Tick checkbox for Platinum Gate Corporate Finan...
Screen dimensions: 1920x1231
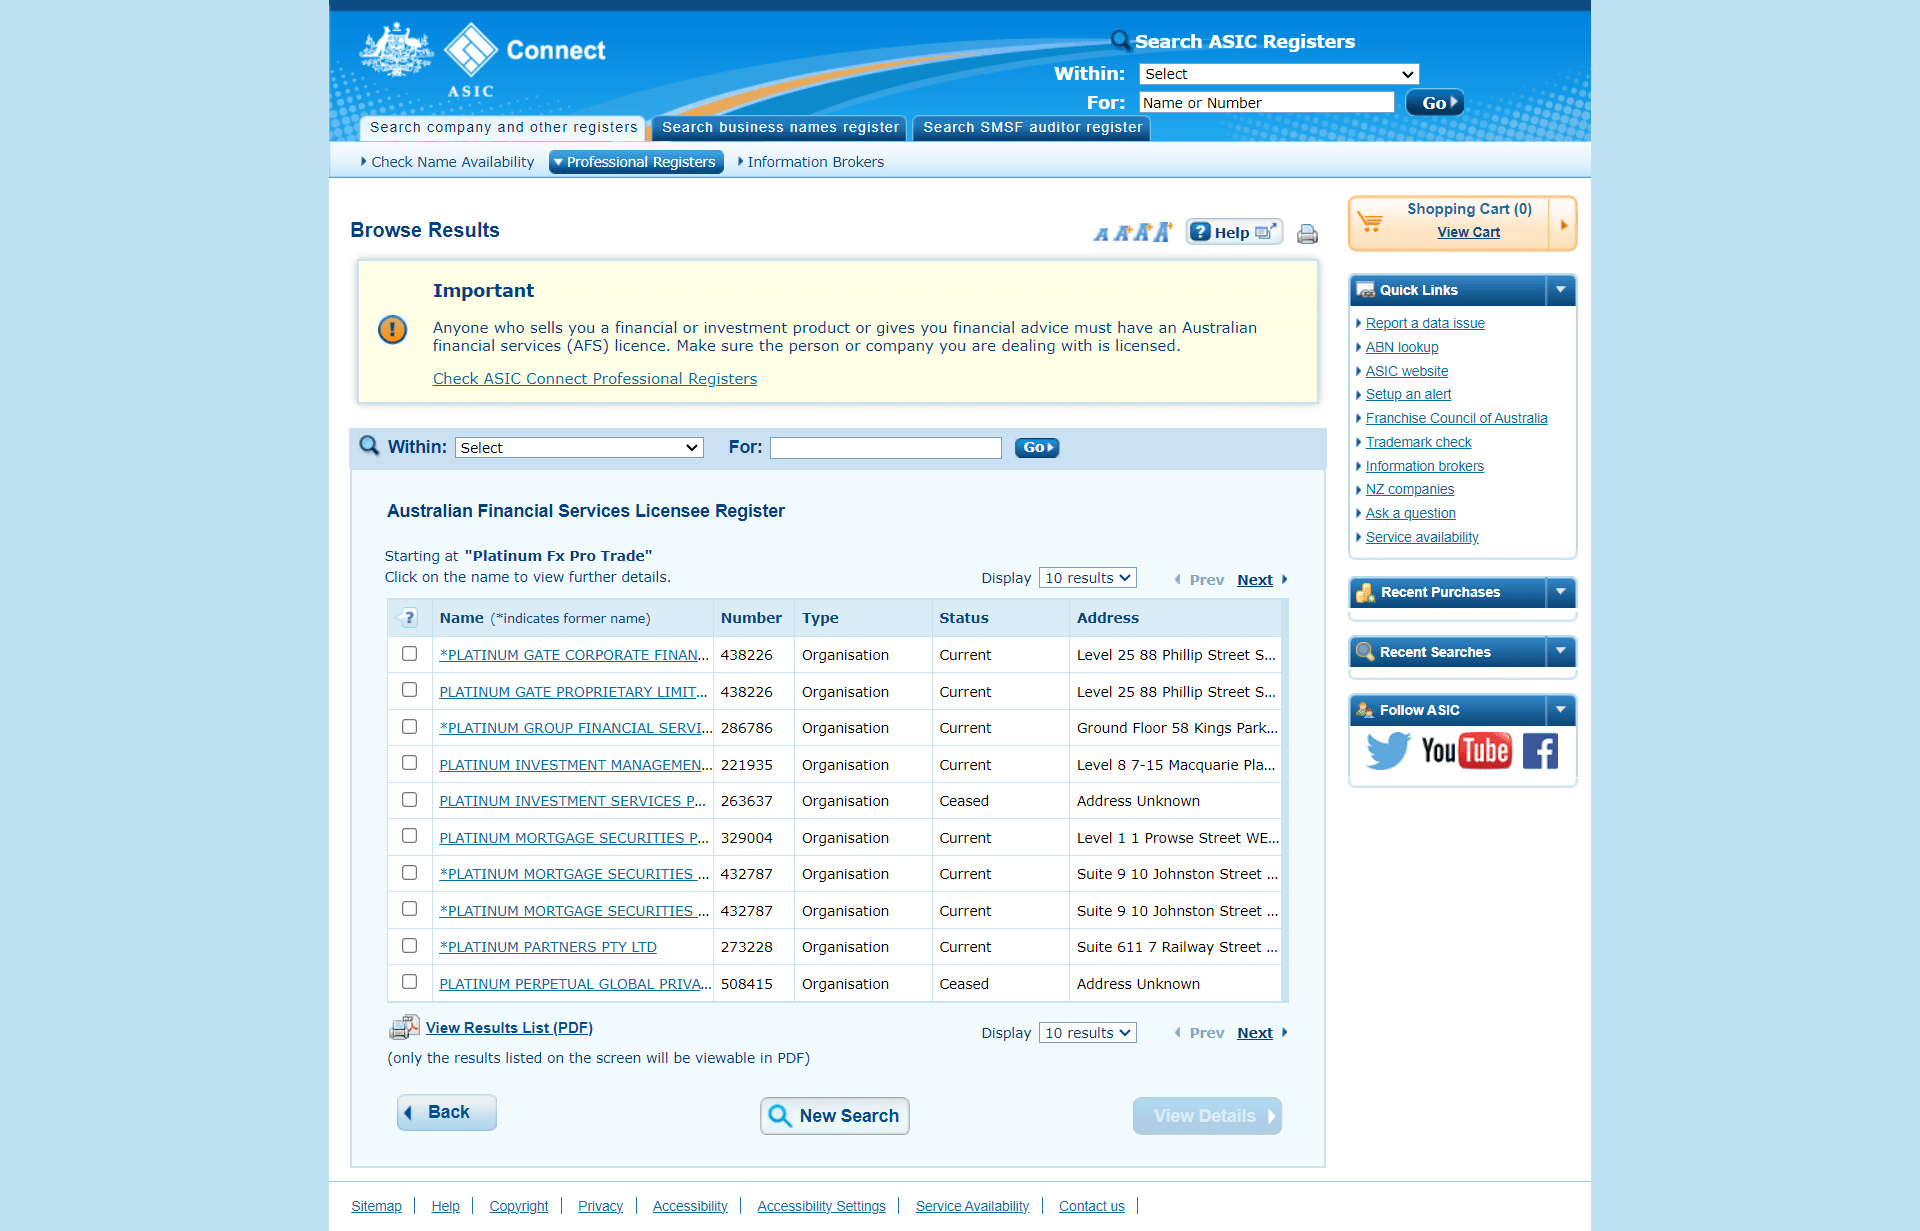409,653
